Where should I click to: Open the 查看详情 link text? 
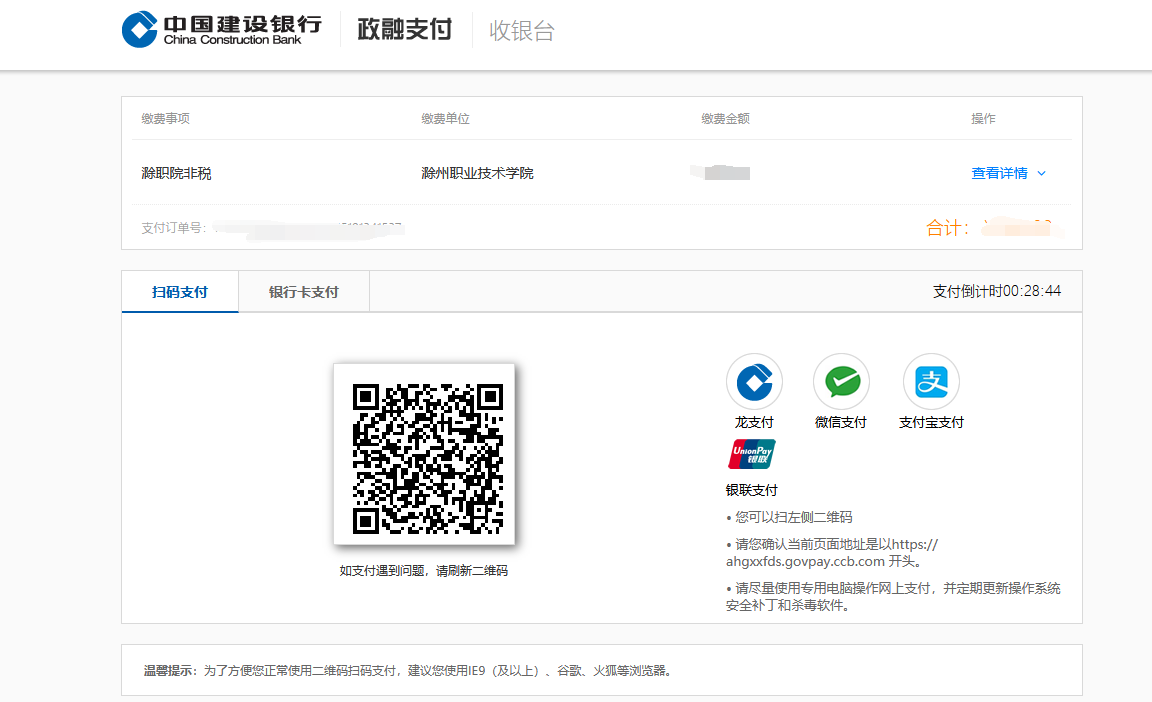(999, 174)
